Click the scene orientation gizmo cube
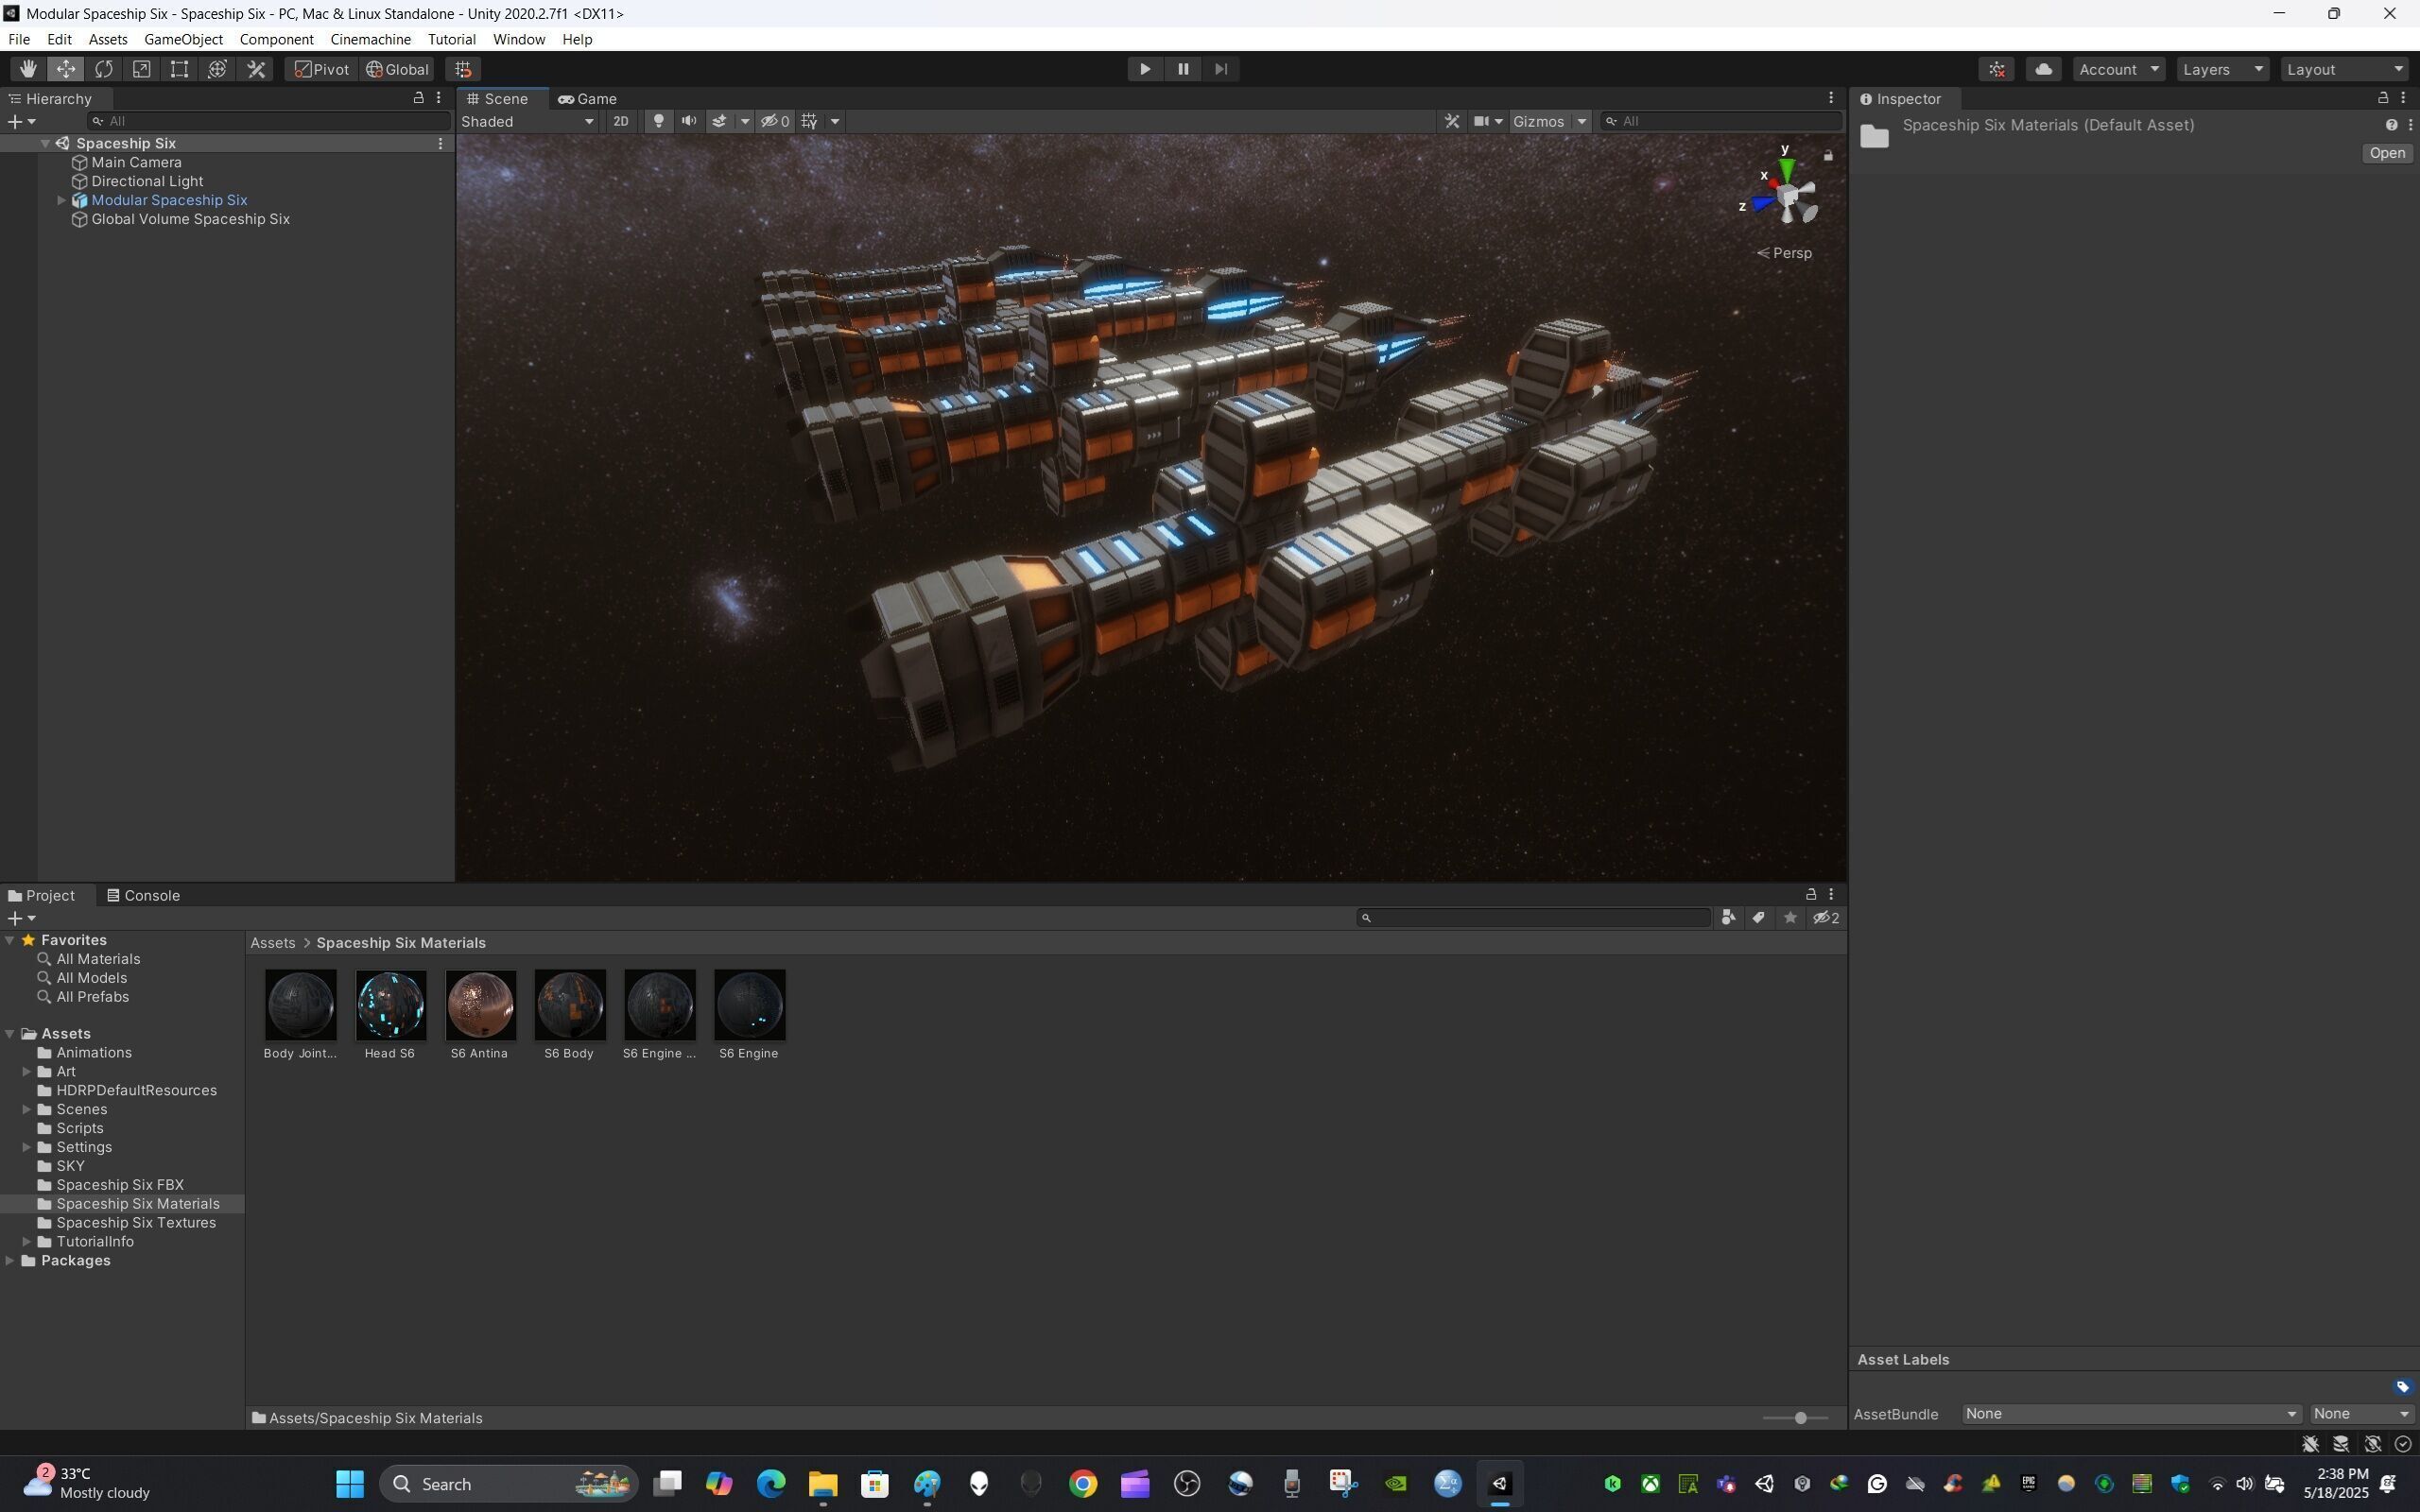This screenshot has height=1512, width=2420. pyautogui.click(x=1789, y=196)
